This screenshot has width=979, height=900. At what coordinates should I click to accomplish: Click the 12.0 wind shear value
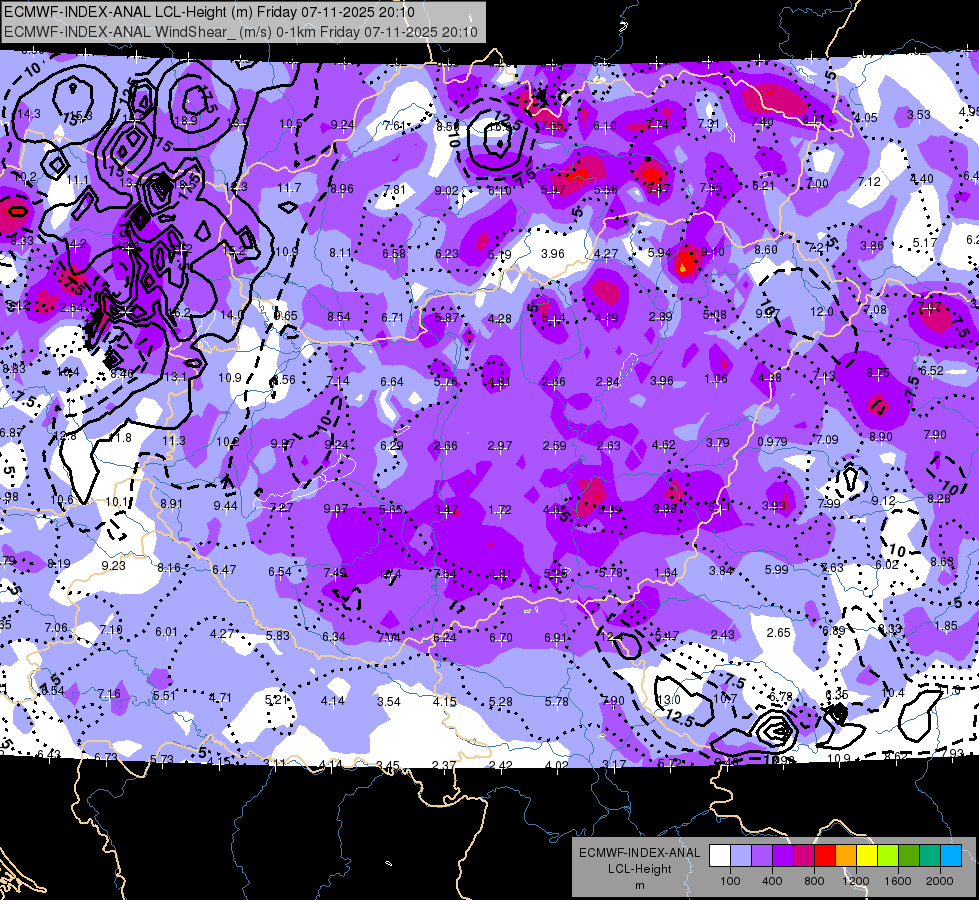(822, 312)
